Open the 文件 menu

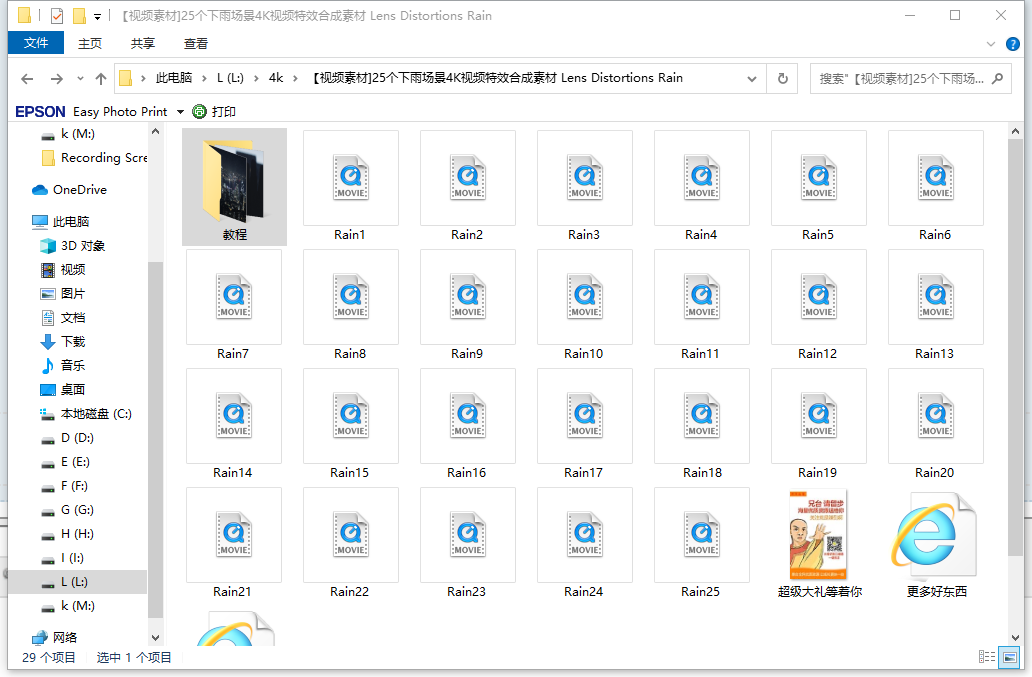click(x=36, y=43)
